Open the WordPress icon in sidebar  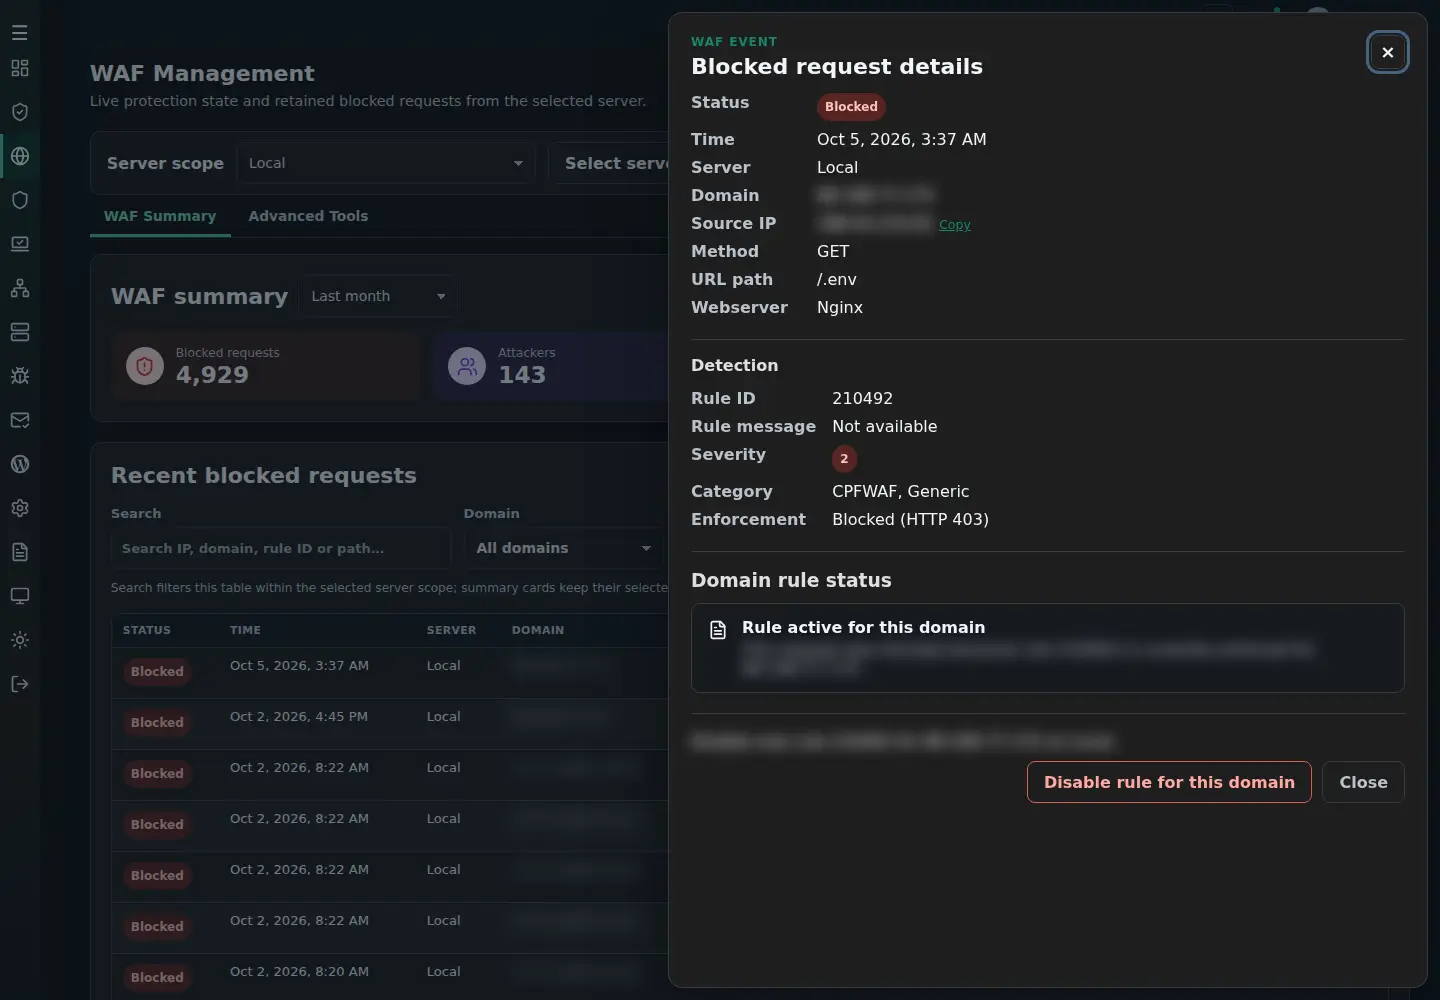(20, 464)
